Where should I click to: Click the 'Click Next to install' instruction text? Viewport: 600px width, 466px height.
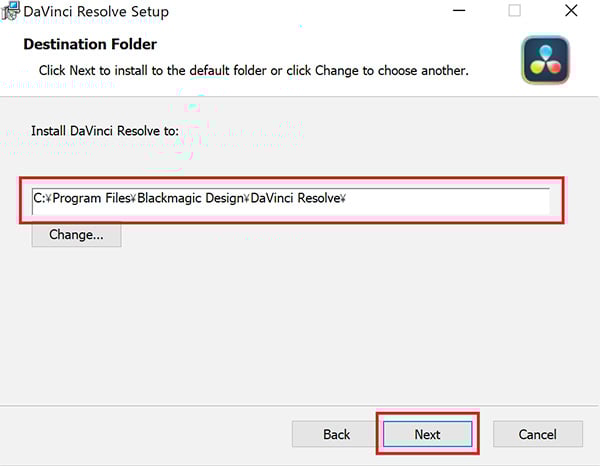point(254,71)
